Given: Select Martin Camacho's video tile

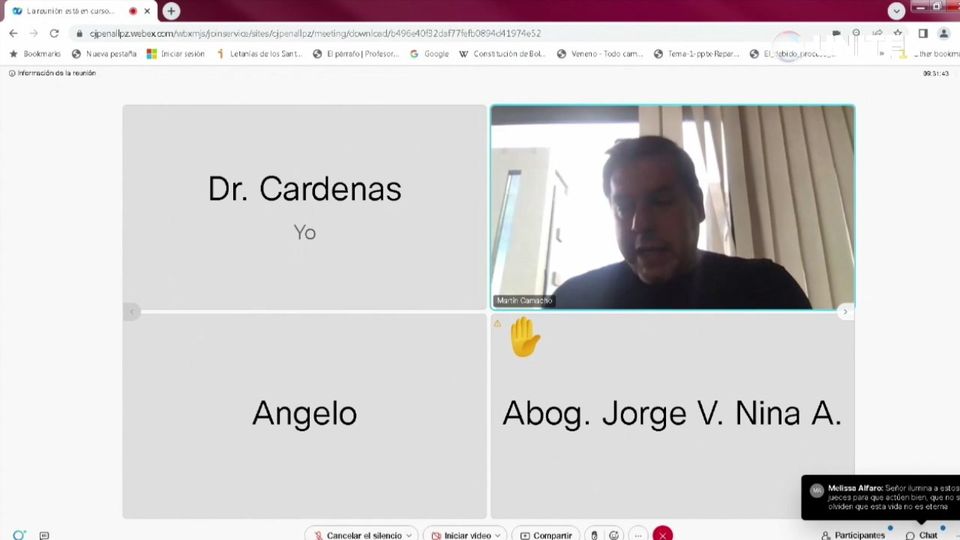Looking at the screenshot, I should click(x=672, y=207).
